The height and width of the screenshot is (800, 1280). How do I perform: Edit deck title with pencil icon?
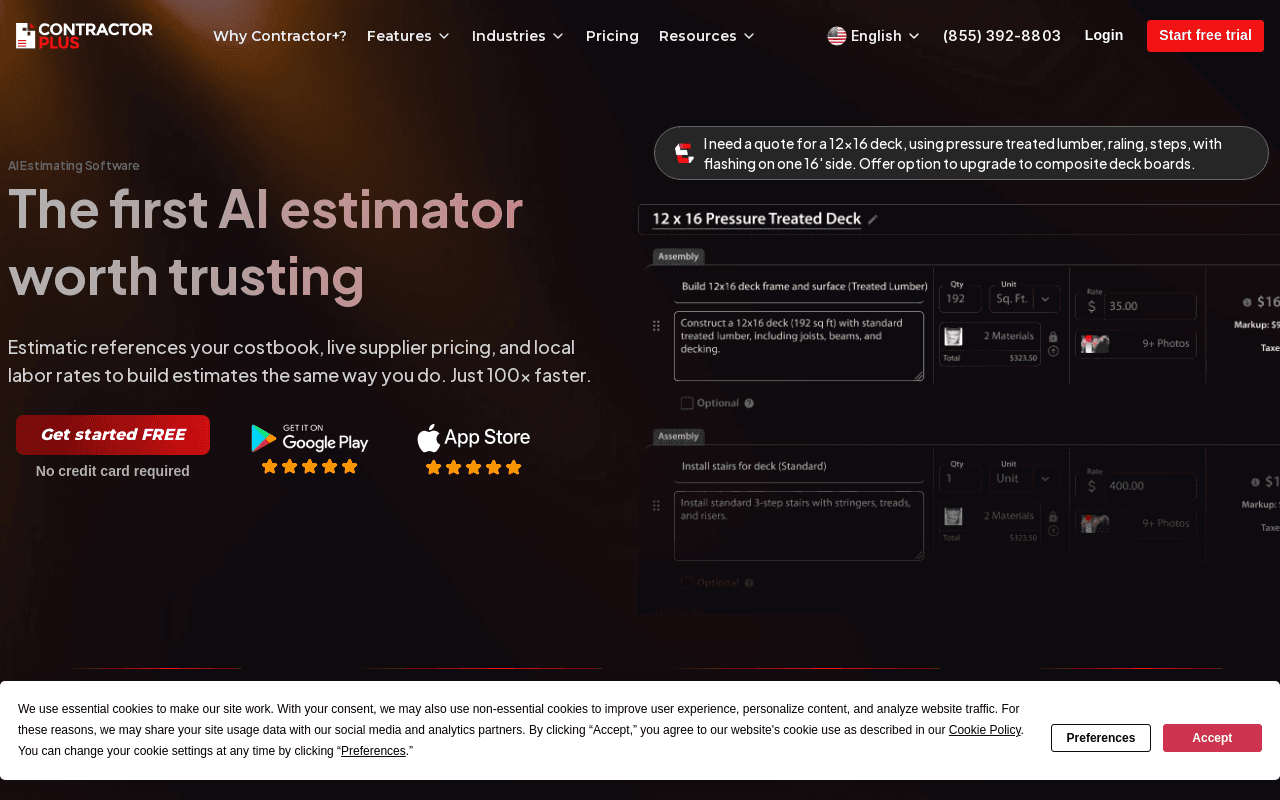point(872,219)
